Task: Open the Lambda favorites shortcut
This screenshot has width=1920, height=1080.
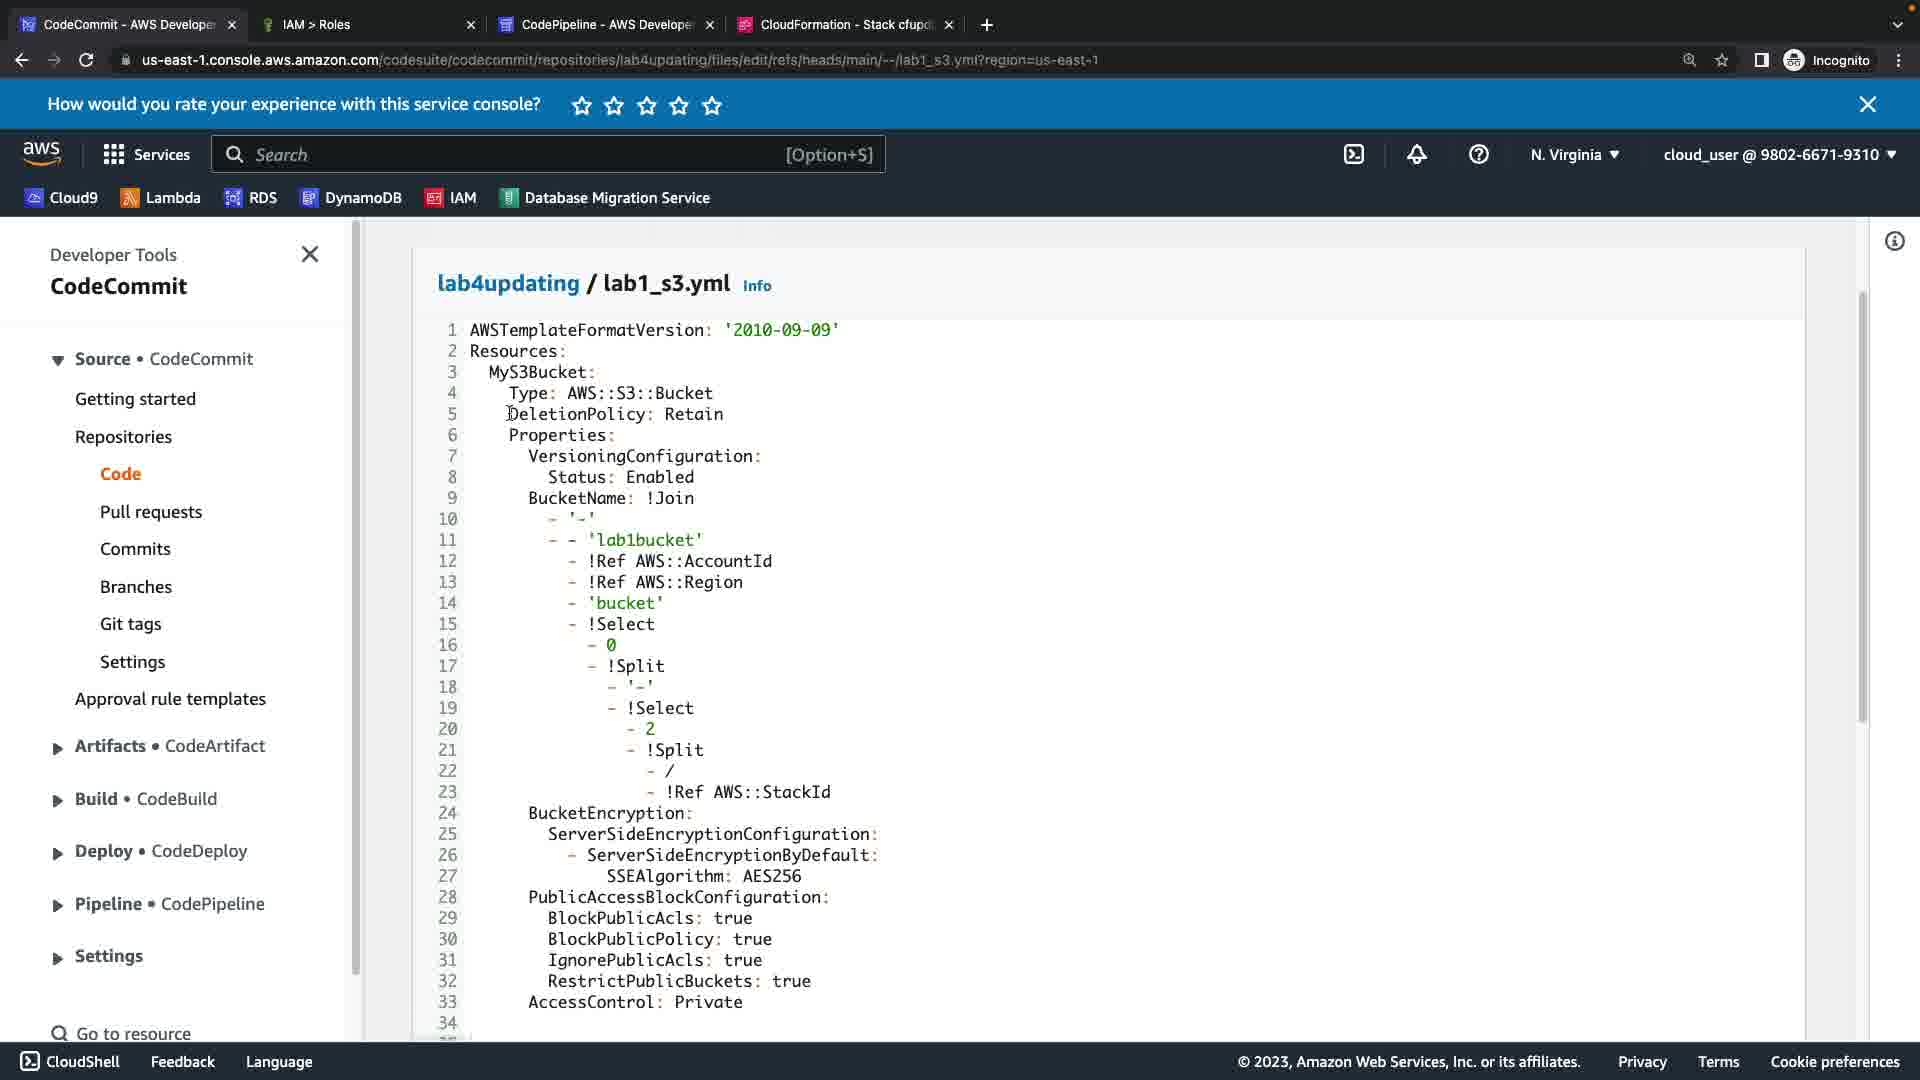Action: coord(160,198)
